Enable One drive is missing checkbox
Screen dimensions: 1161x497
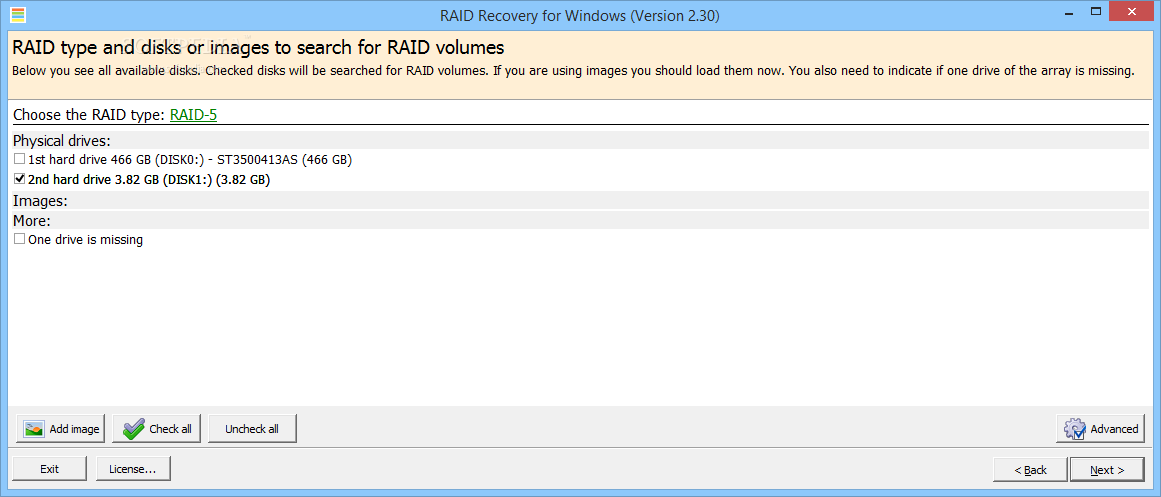20,239
